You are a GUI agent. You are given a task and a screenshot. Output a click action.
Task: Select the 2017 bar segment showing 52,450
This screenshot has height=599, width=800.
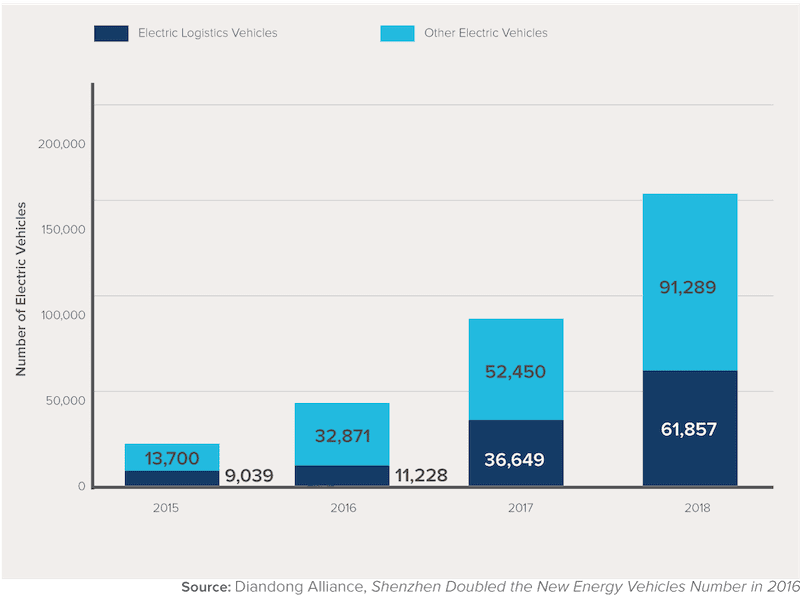click(515, 369)
